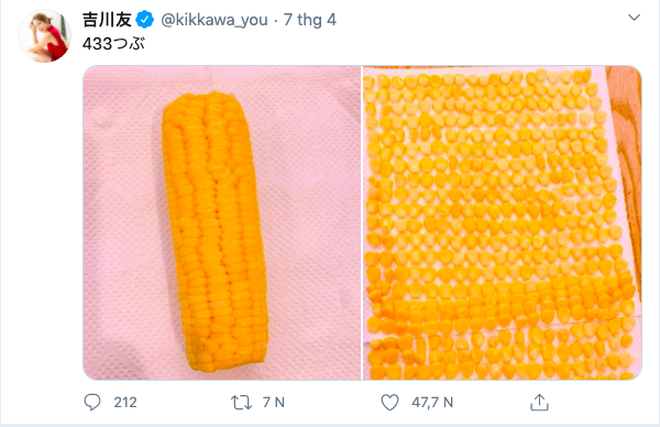Like the tweet with the heart icon
The height and width of the screenshot is (427, 660).
391,402
